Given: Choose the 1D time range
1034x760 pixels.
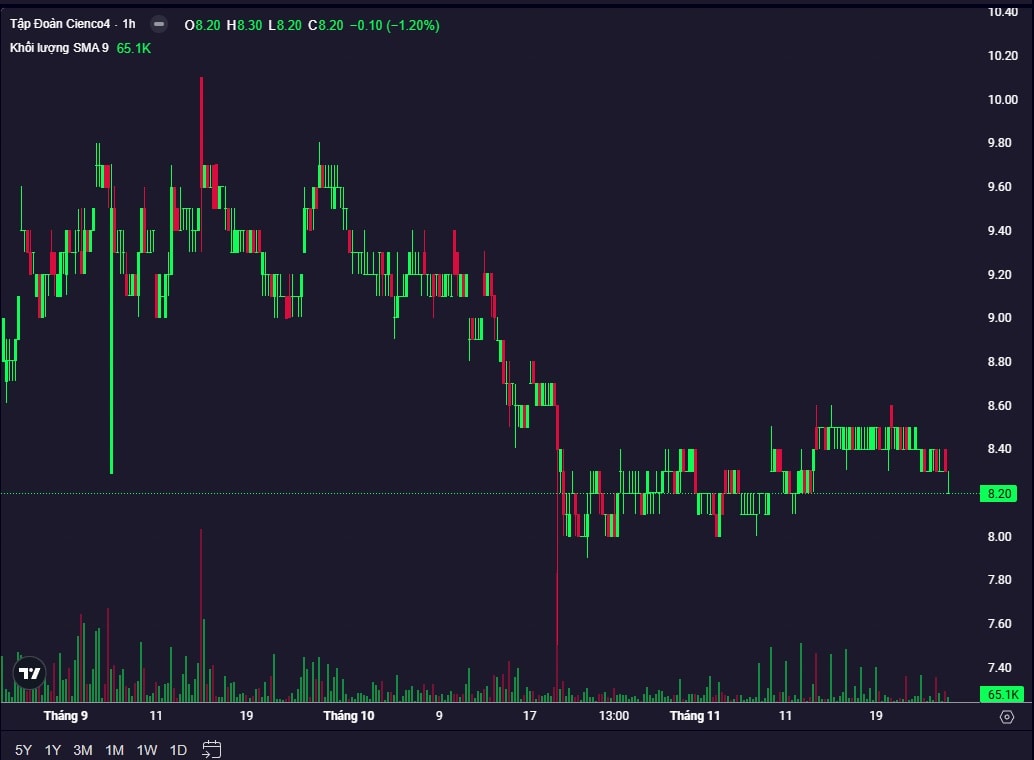Looking at the screenshot, I should [178, 750].
